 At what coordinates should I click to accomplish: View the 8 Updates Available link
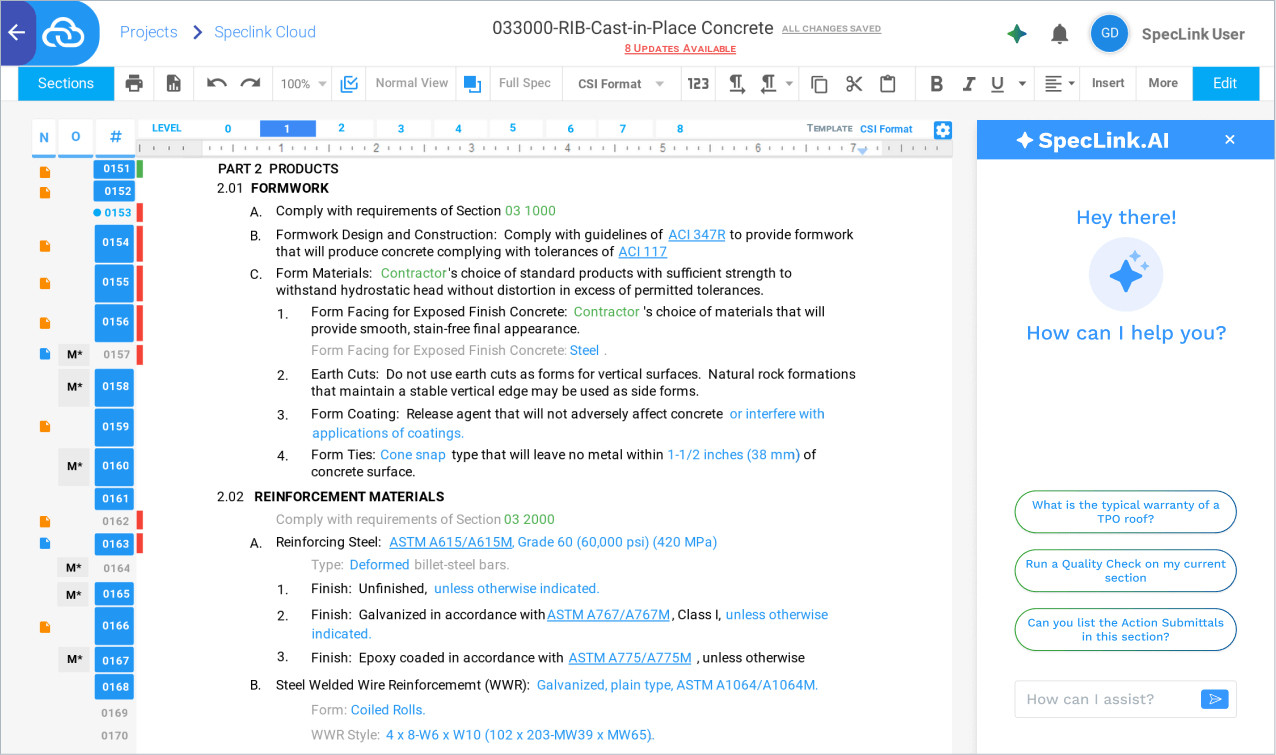pos(680,49)
